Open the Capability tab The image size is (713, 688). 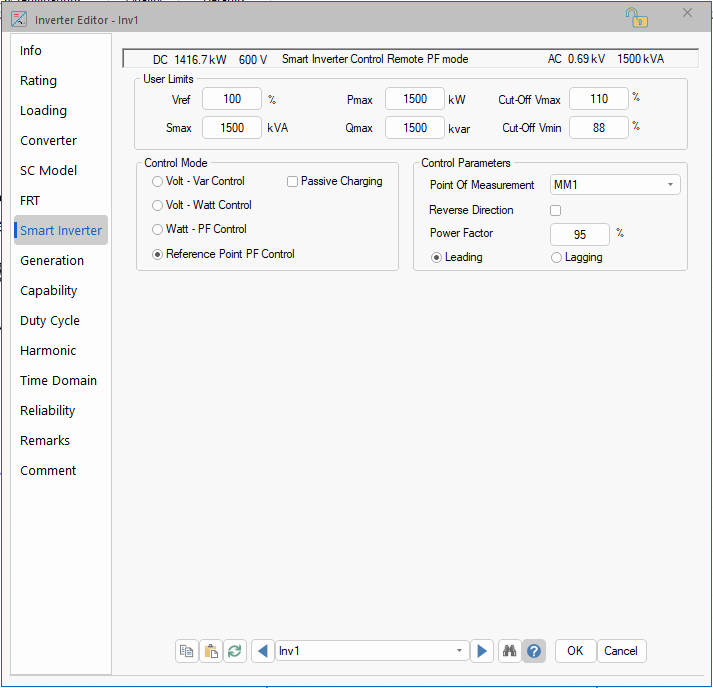[x=49, y=291]
